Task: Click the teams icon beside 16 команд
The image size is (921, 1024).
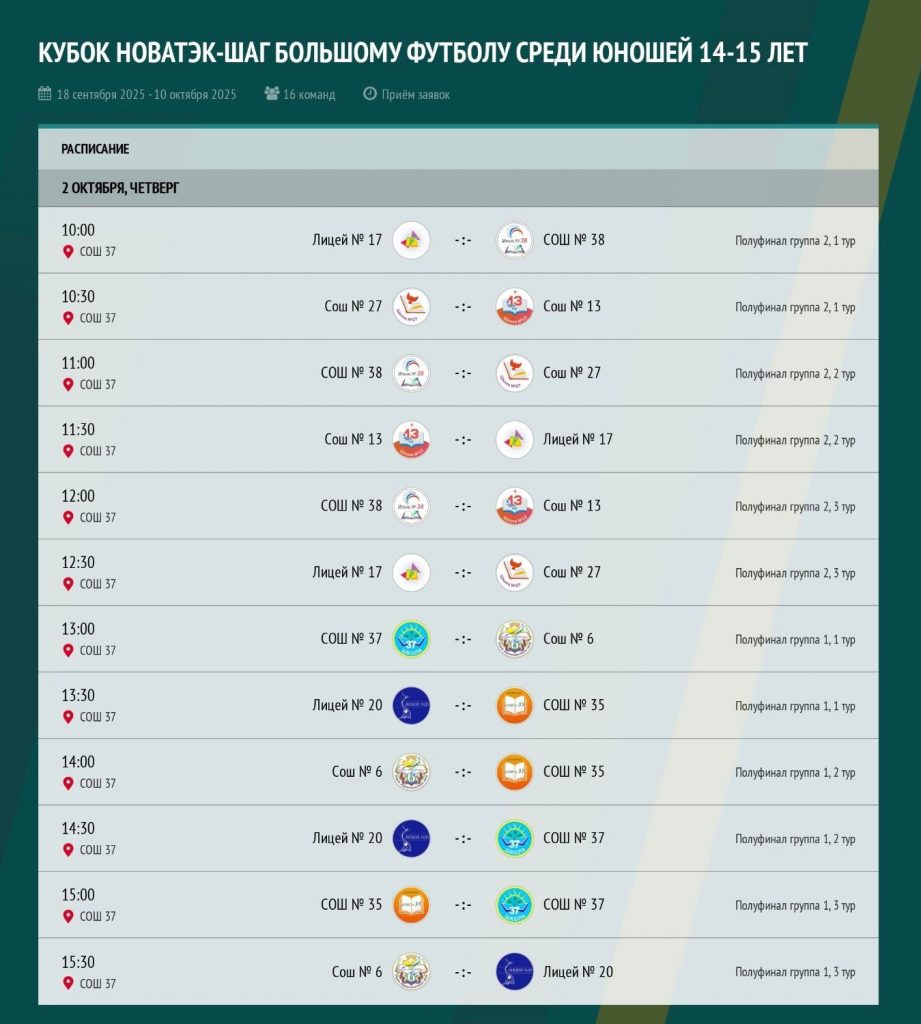Action: pos(272,94)
